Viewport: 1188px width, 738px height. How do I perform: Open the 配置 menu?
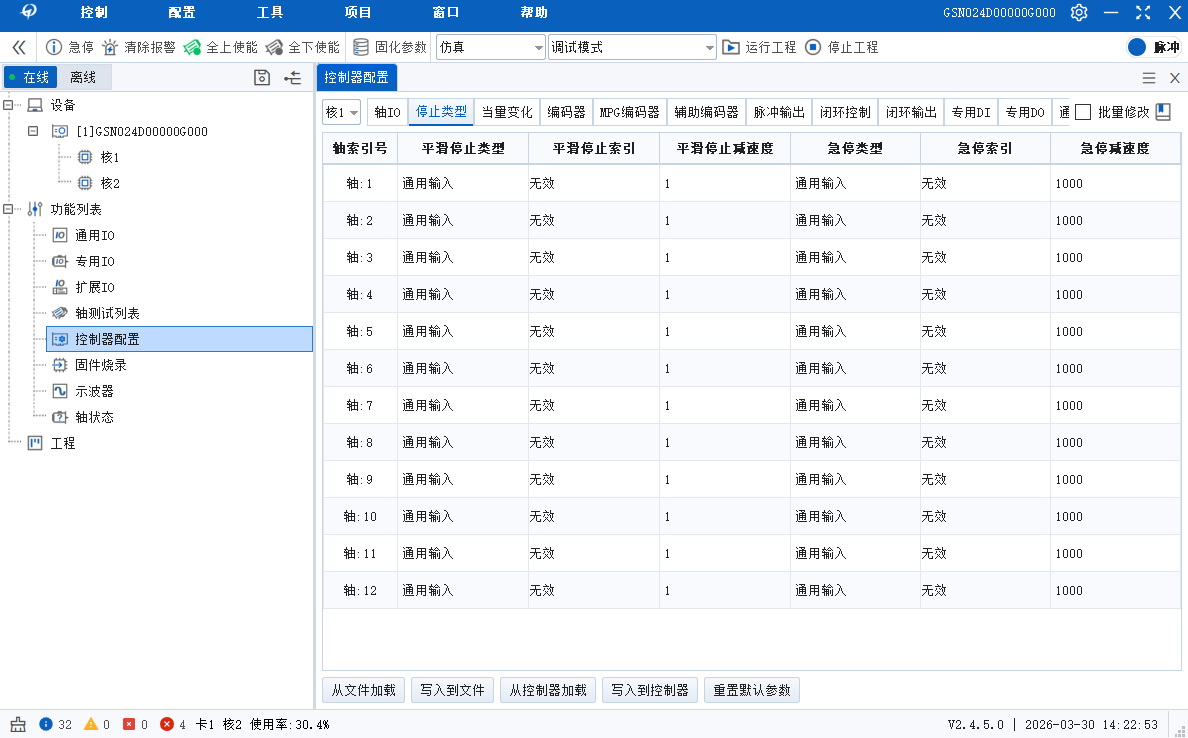(x=182, y=13)
